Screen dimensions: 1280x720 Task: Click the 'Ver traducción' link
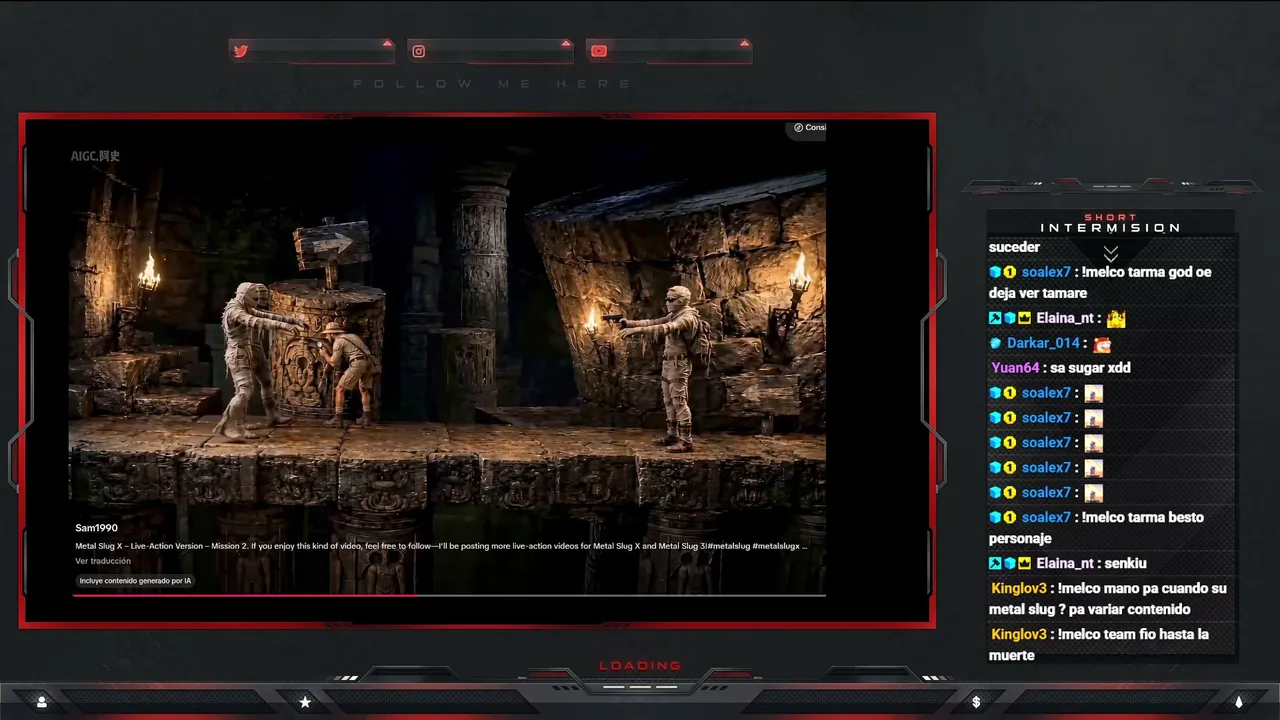(103, 561)
